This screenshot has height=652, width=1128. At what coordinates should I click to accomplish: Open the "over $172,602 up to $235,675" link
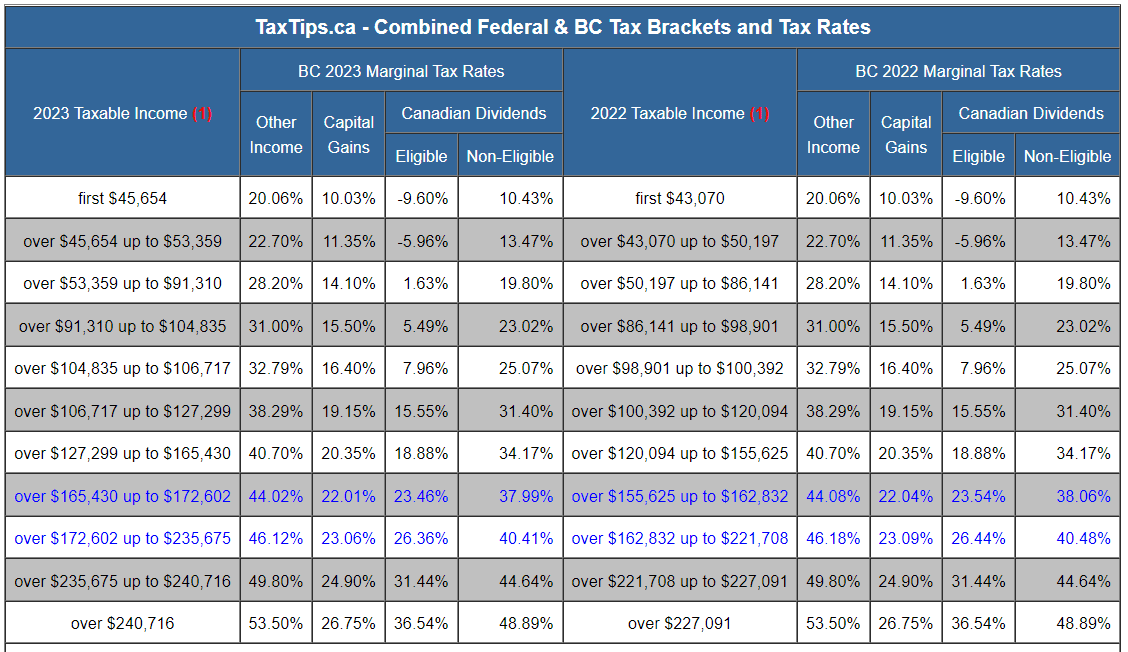tap(122, 538)
